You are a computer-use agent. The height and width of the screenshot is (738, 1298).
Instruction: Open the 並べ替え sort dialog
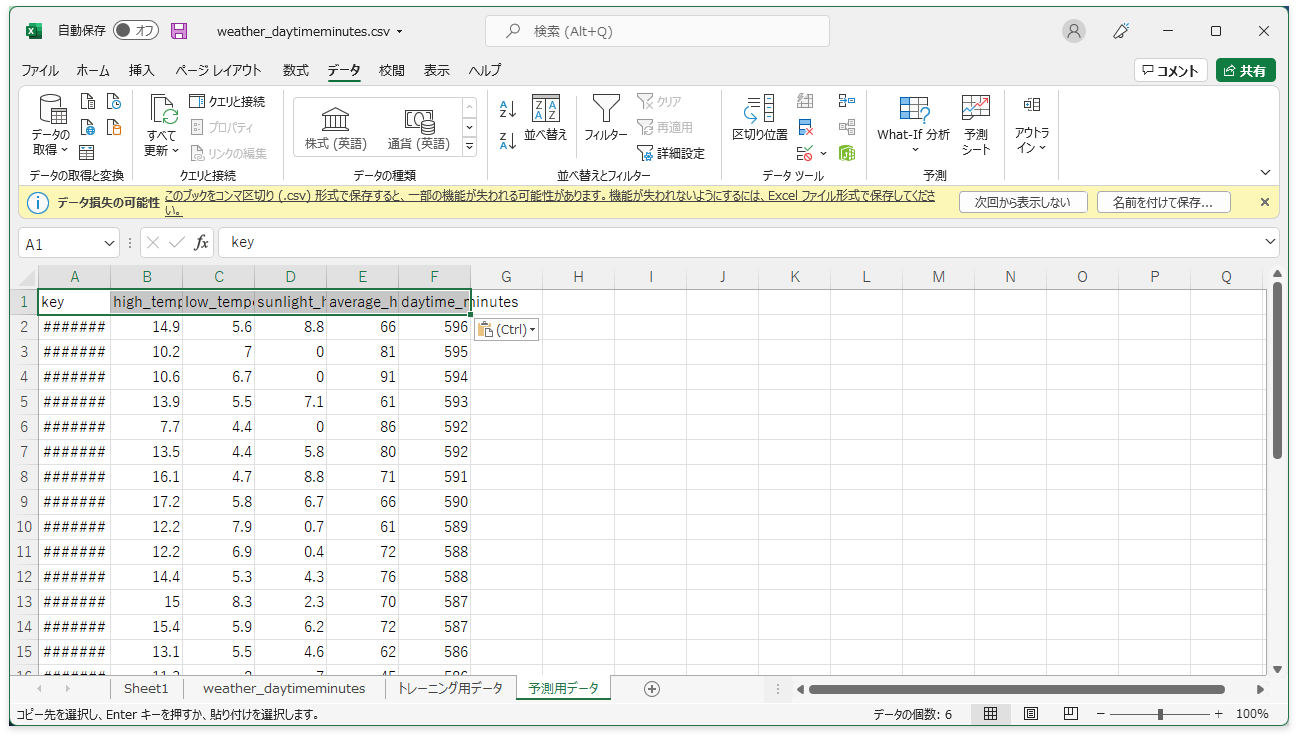click(x=546, y=118)
